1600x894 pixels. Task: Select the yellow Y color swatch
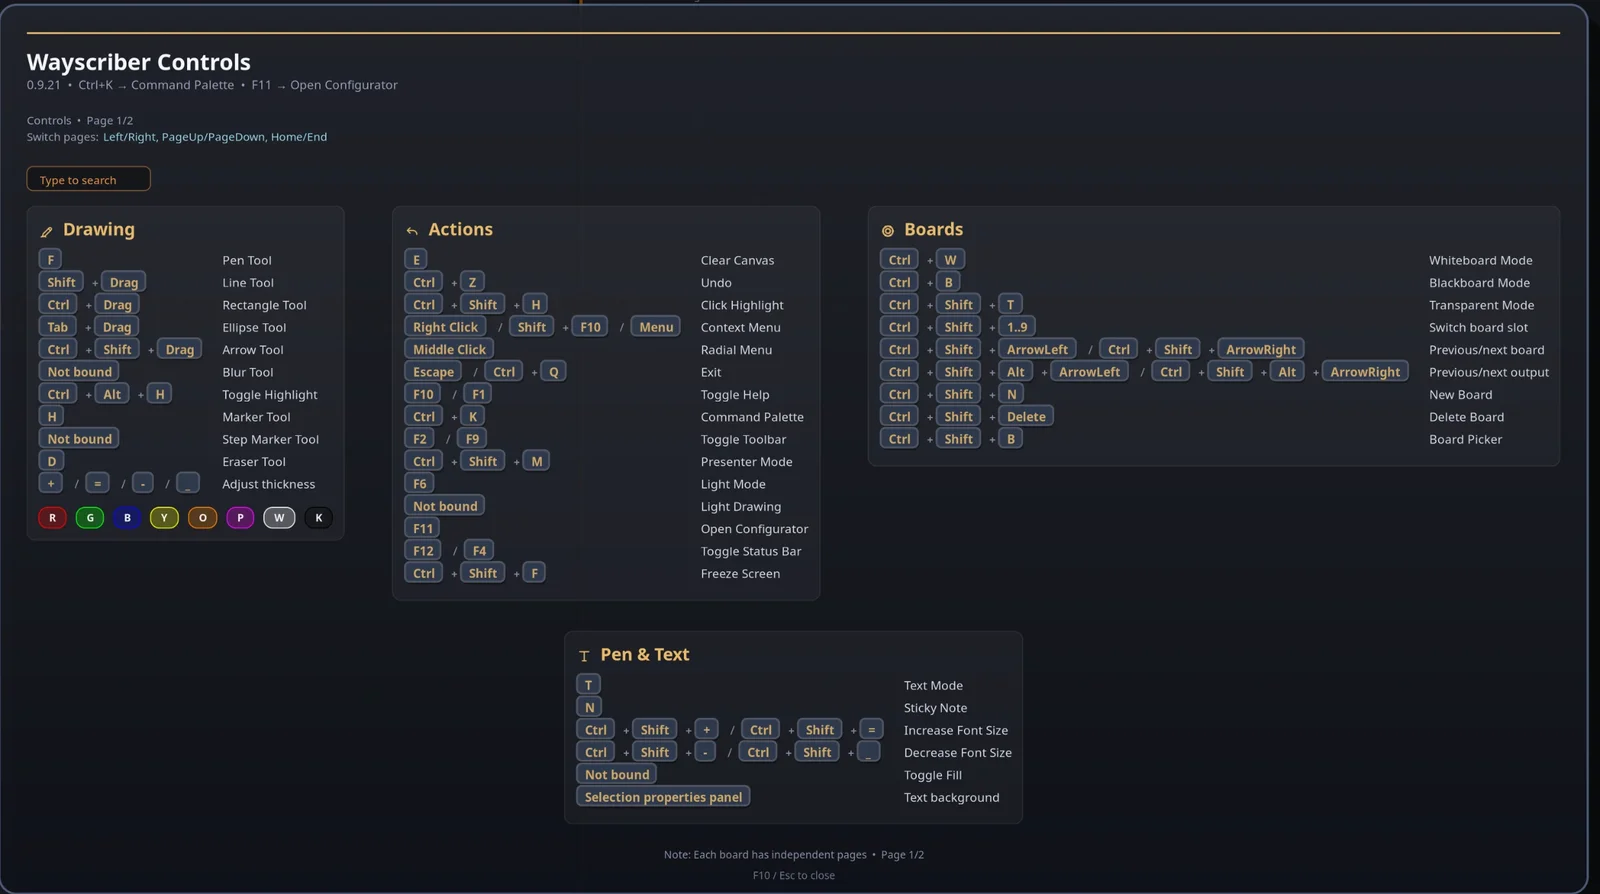click(x=164, y=517)
